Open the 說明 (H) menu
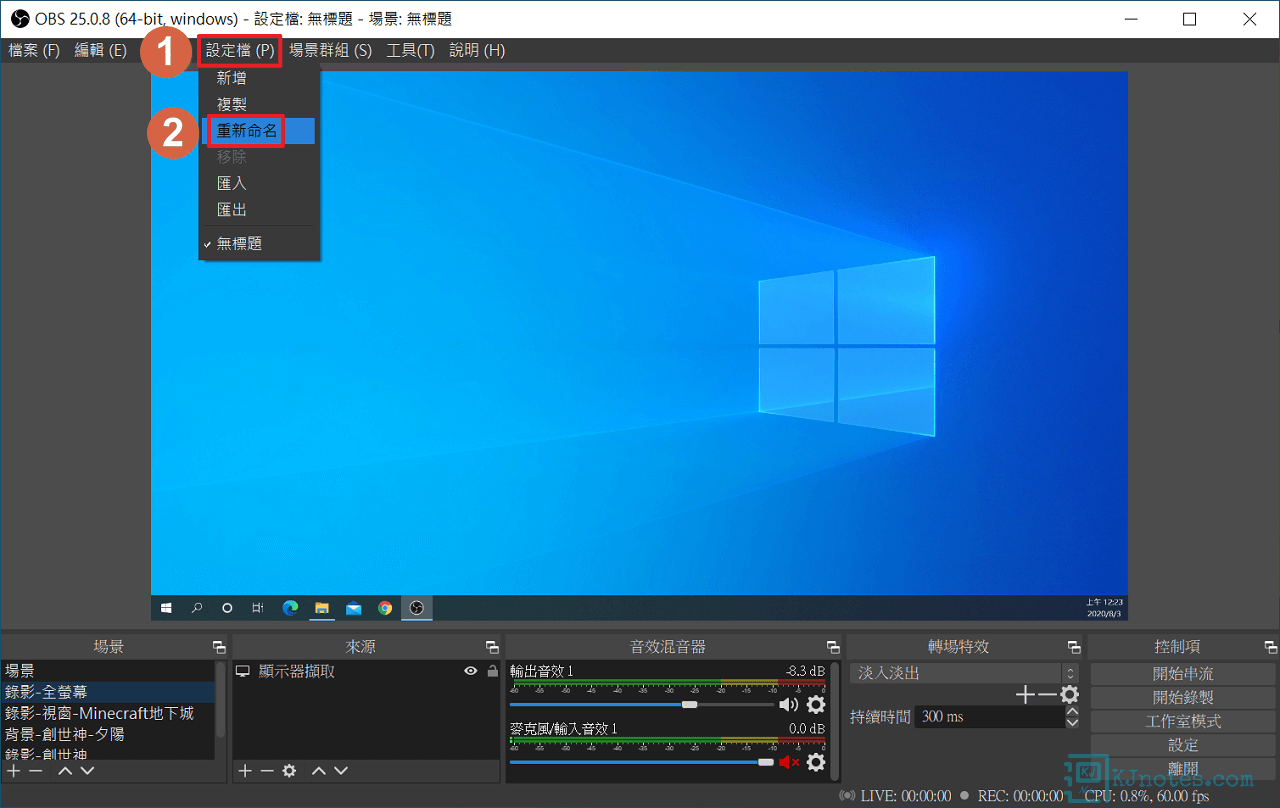Viewport: 1280px width, 808px height. tap(477, 50)
